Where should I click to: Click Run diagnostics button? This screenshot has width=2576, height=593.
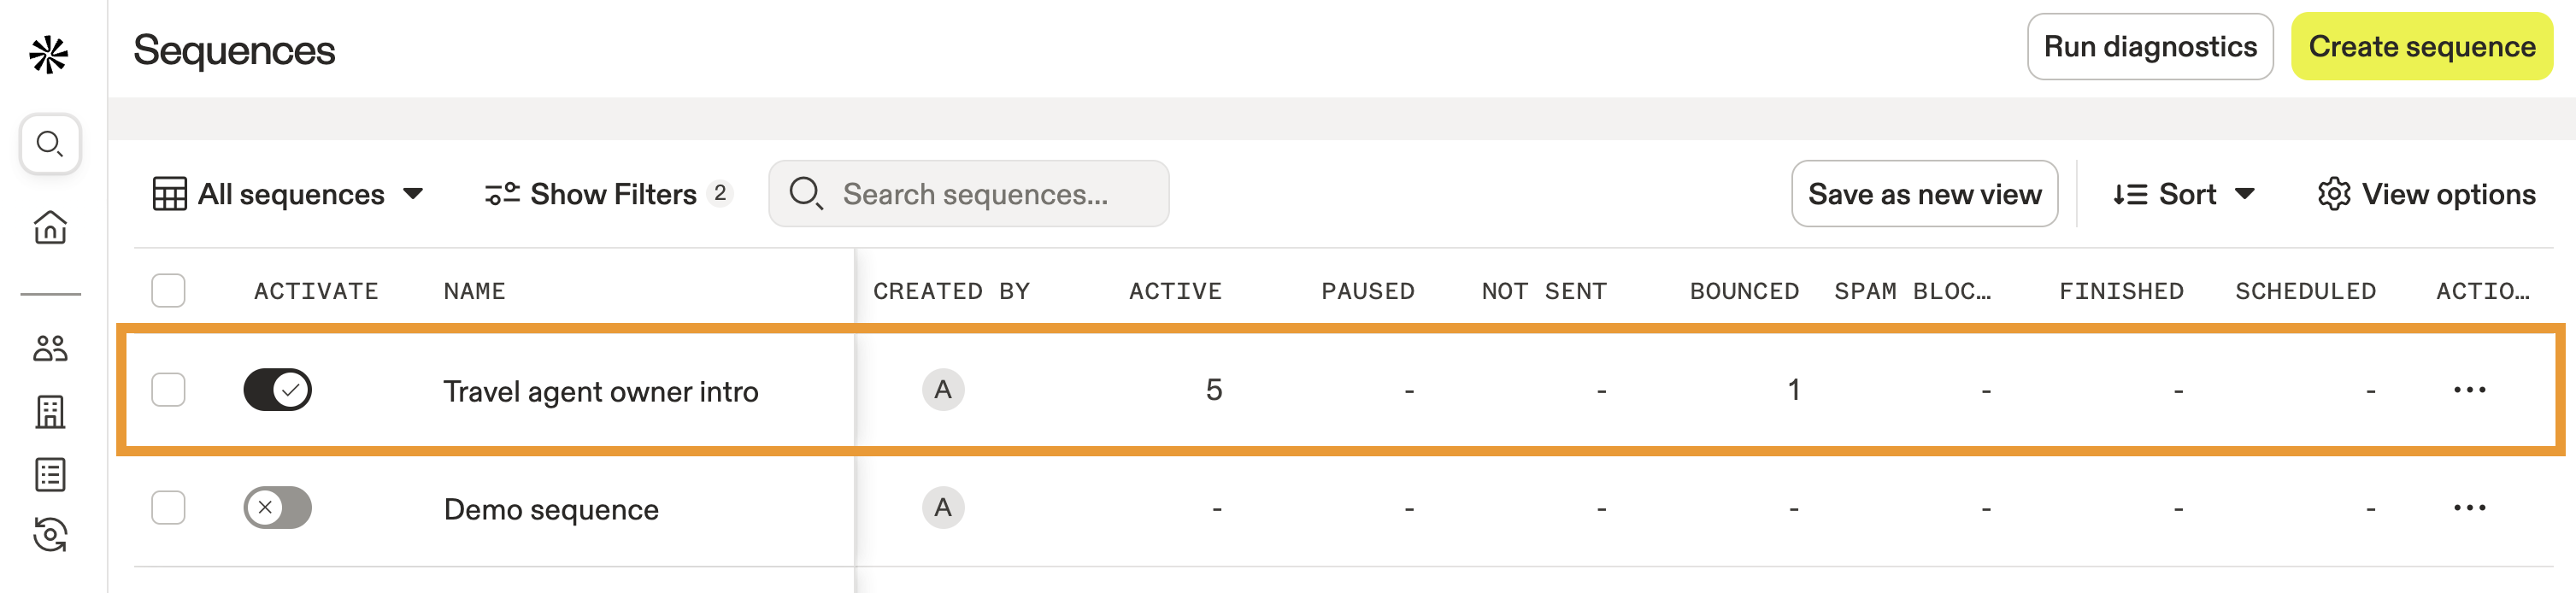click(2149, 47)
